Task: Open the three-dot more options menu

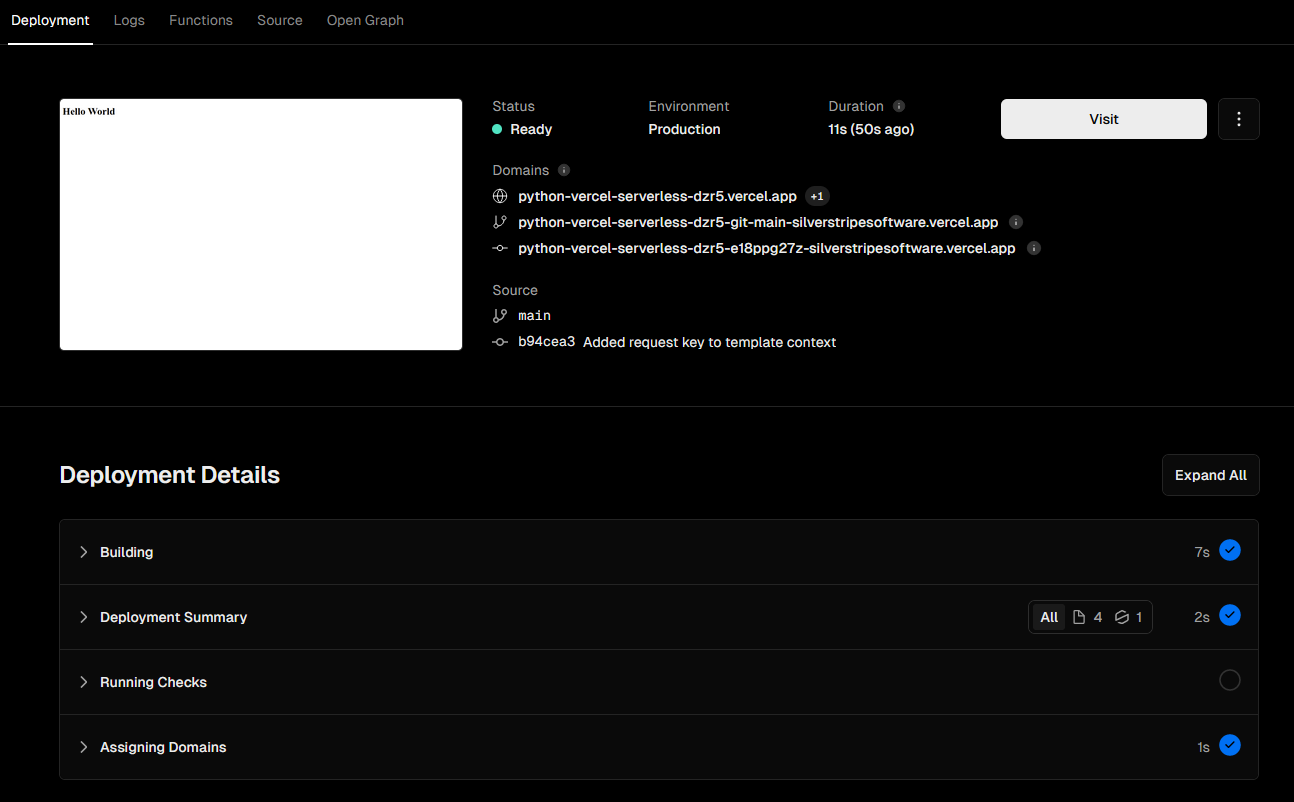Action: click(x=1239, y=119)
